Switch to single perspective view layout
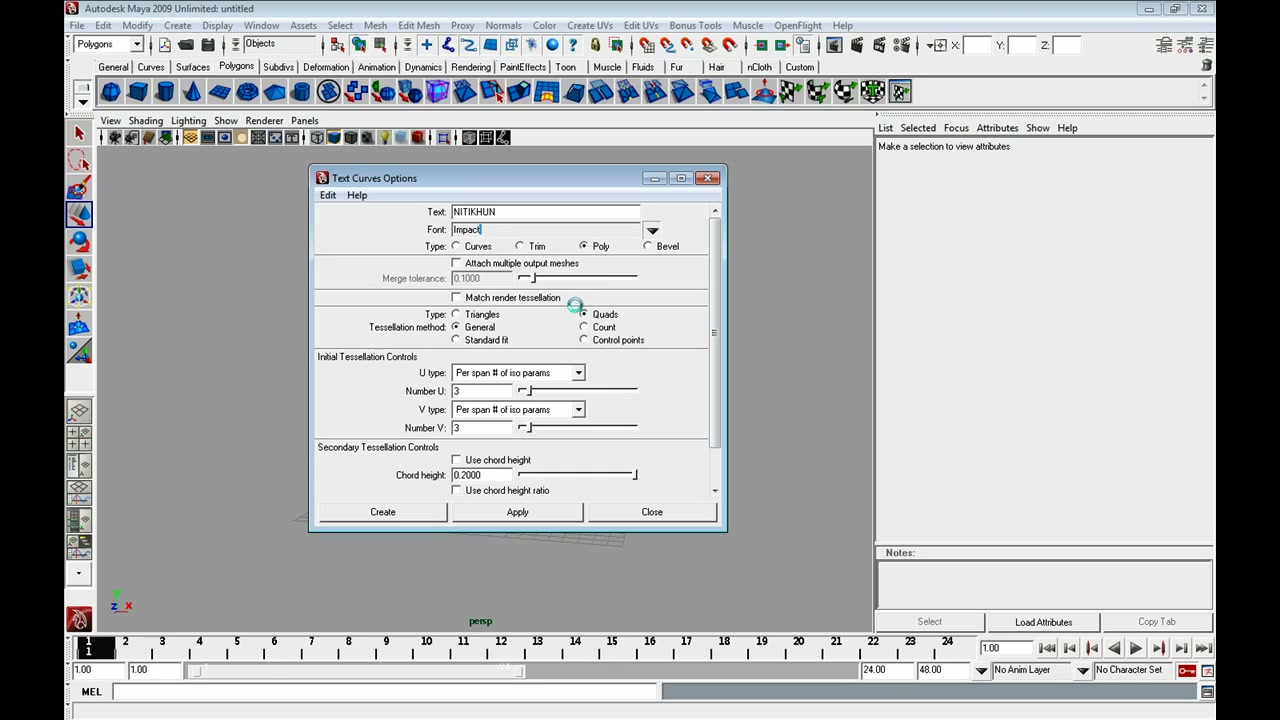The height and width of the screenshot is (720, 1280). tap(79, 411)
